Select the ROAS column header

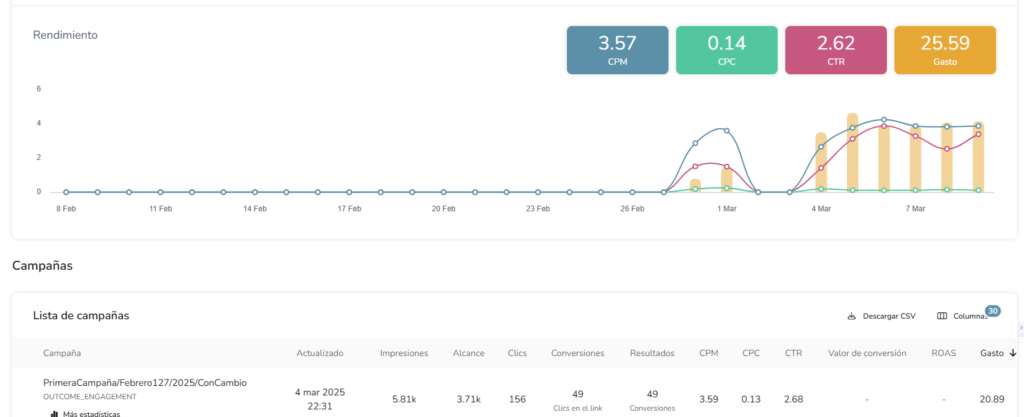coord(943,353)
